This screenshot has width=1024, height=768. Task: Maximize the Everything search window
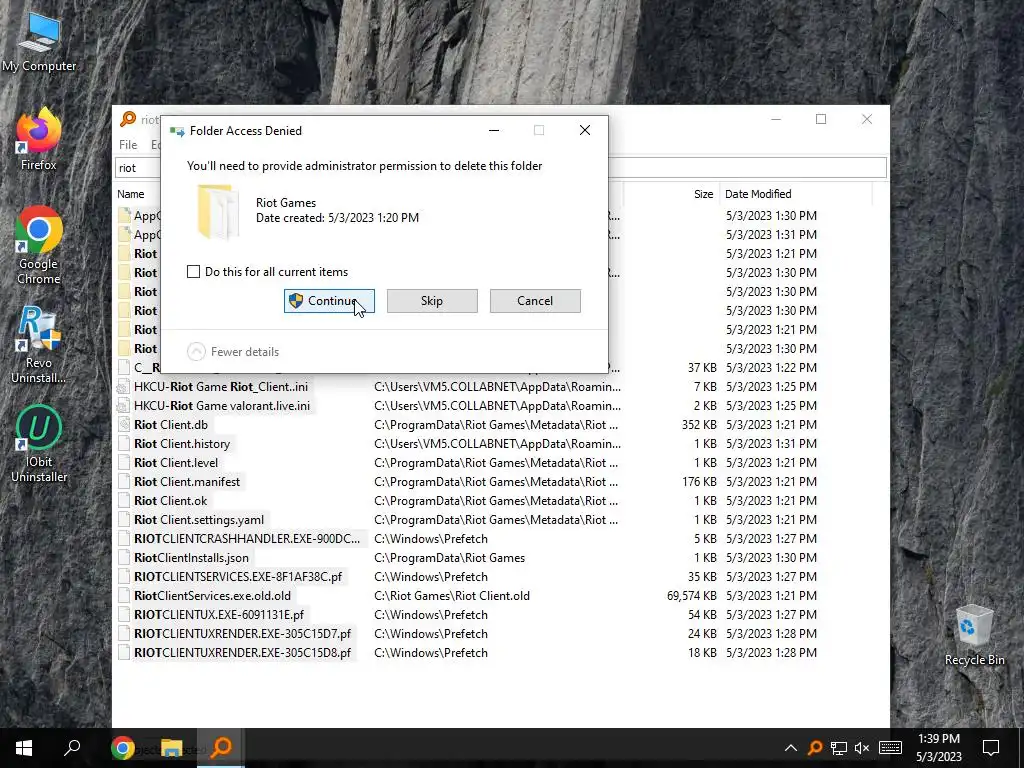[821, 119]
